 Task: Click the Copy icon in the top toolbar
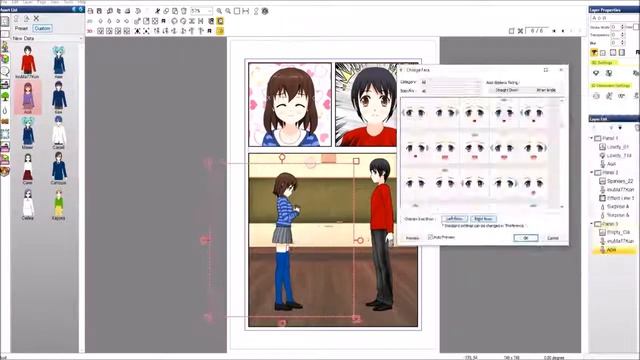point(166,11)
